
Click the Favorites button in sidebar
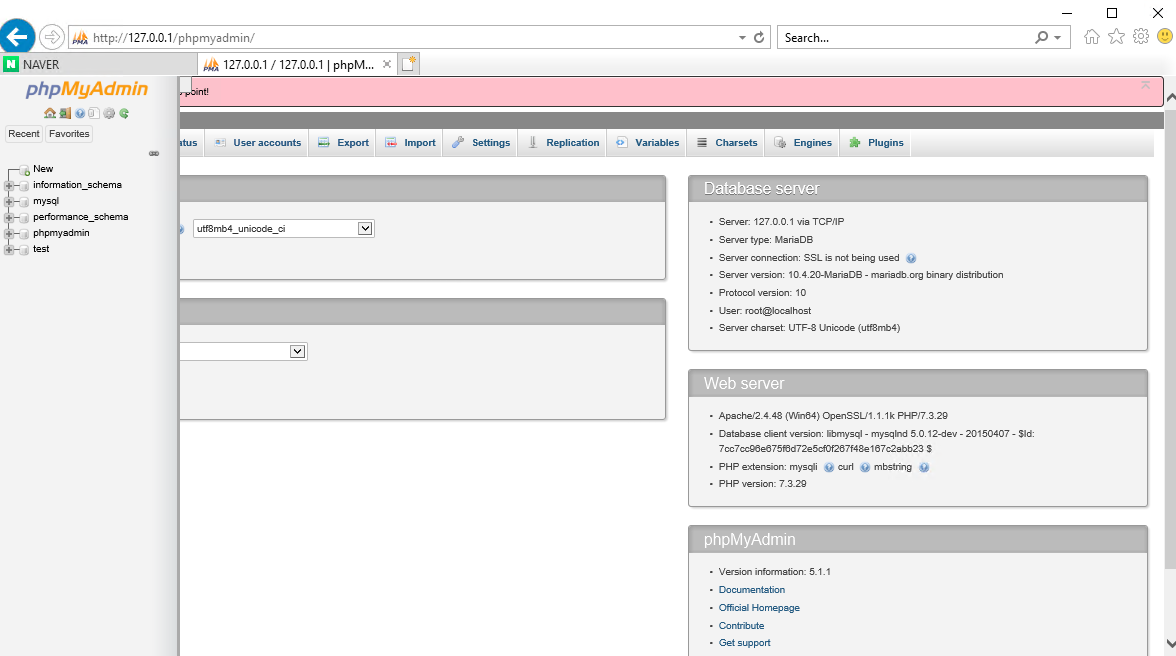click(x=69, y=133)
